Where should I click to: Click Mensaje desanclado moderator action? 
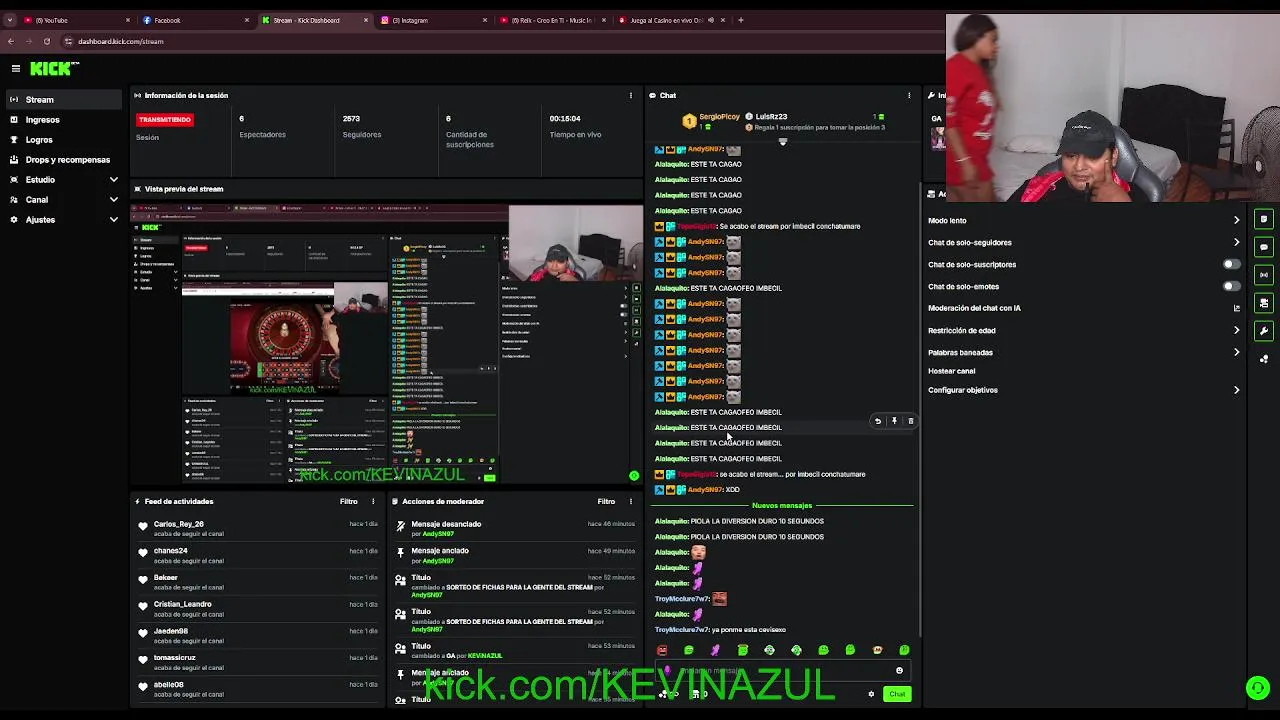[446, 524]
